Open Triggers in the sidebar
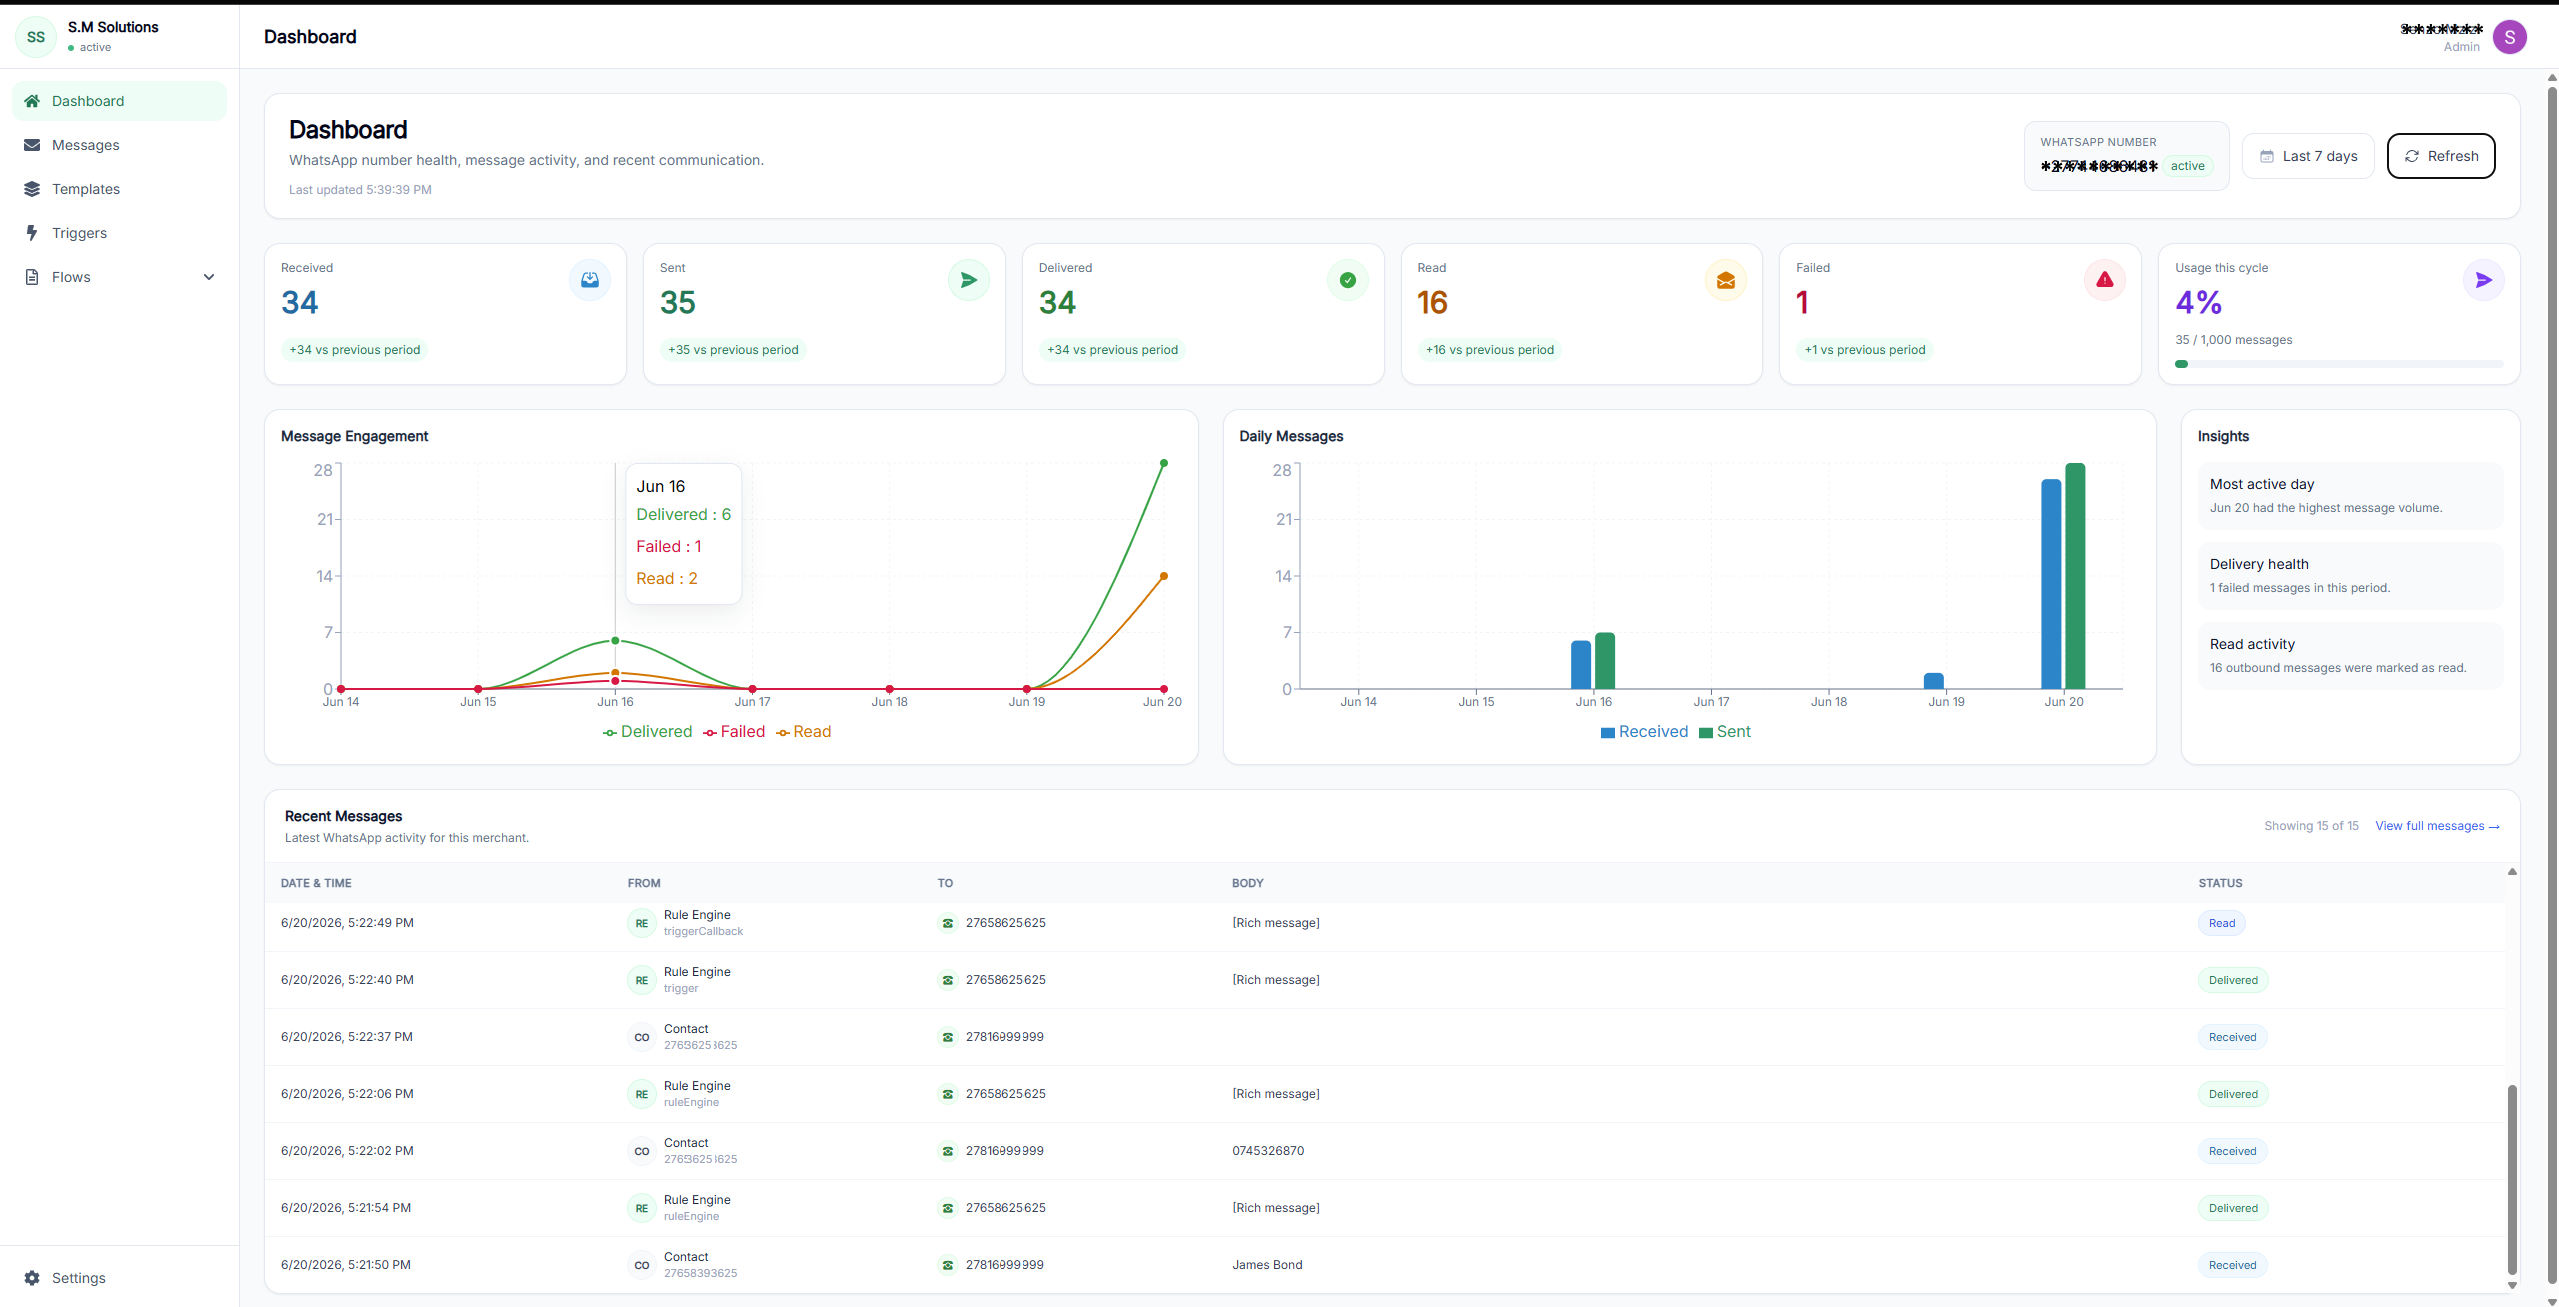The width and height of the screenshot is (2559, 1307). click(119, 233)
